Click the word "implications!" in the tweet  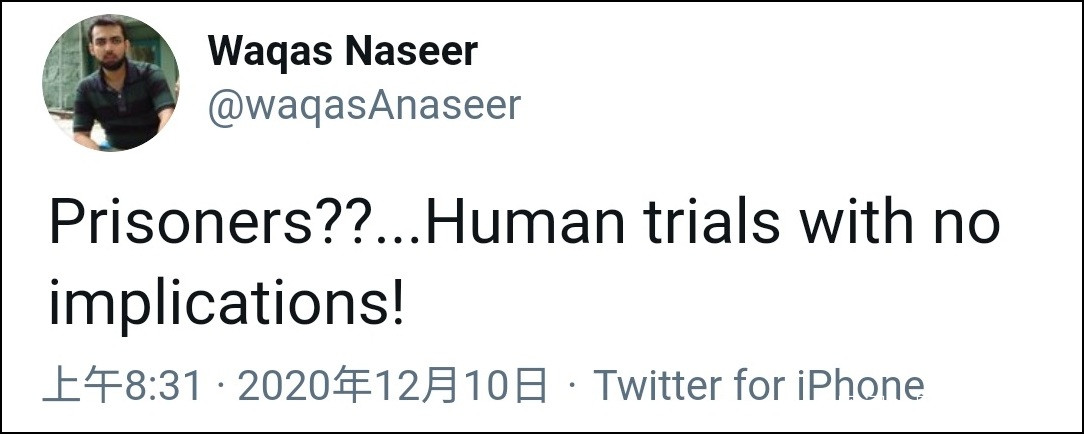point(226,305)
